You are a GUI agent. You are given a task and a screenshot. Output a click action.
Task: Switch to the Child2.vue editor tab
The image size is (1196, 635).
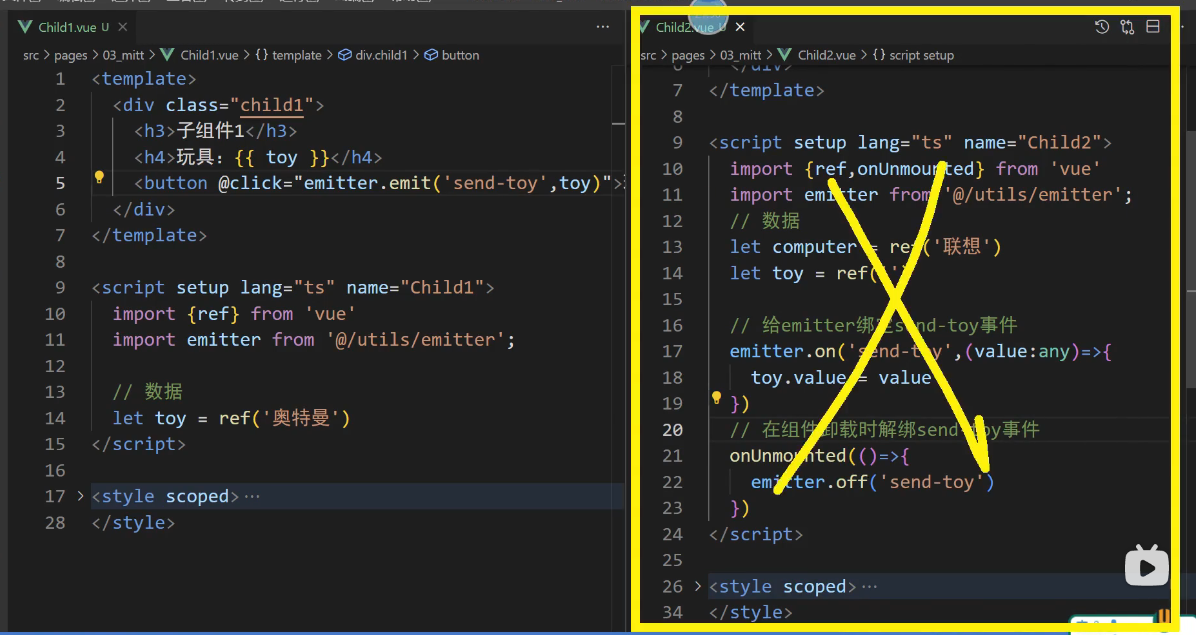[684, 27]
